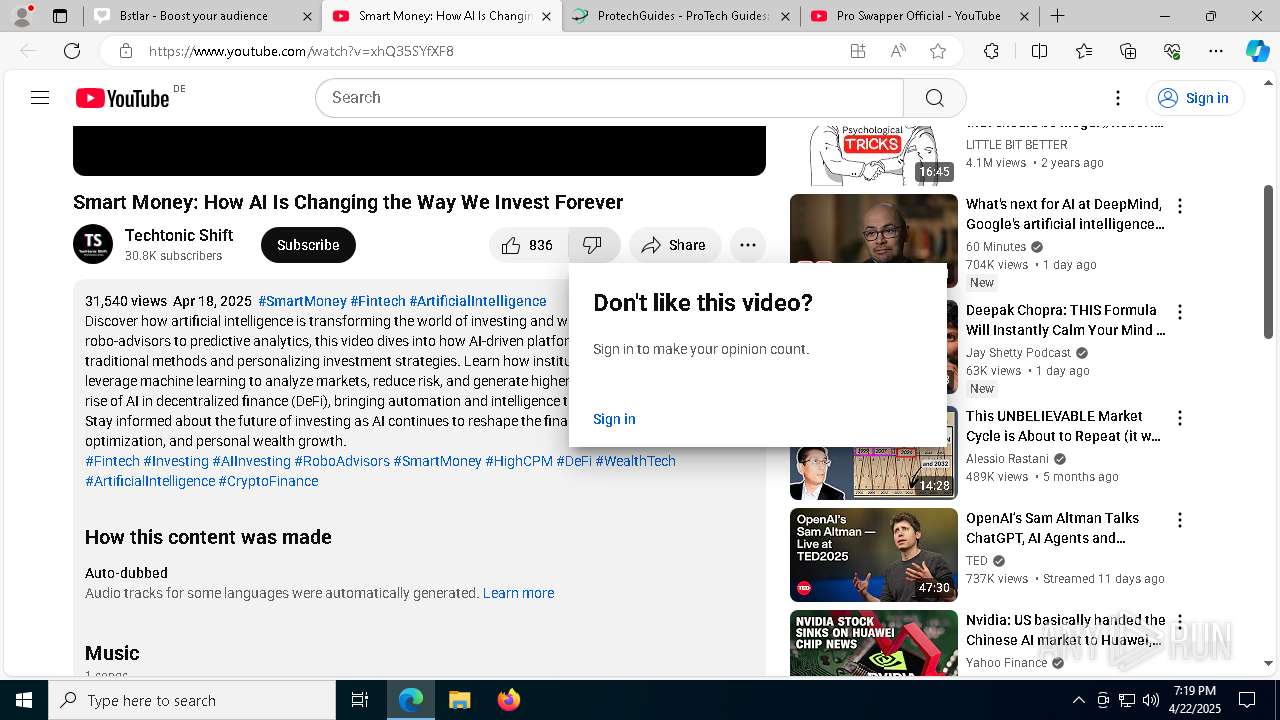Open the Nvidia Huawei video title
This screenshot has width=1280, height=720.
1065,630
